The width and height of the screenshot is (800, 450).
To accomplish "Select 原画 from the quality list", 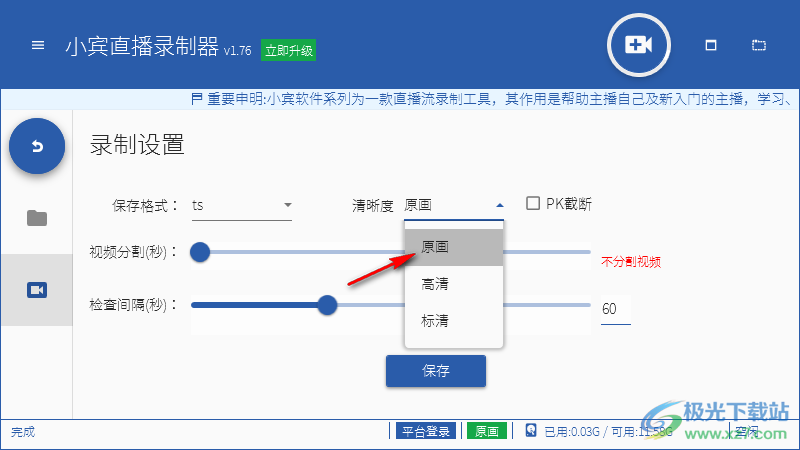I will pos(454,247).
